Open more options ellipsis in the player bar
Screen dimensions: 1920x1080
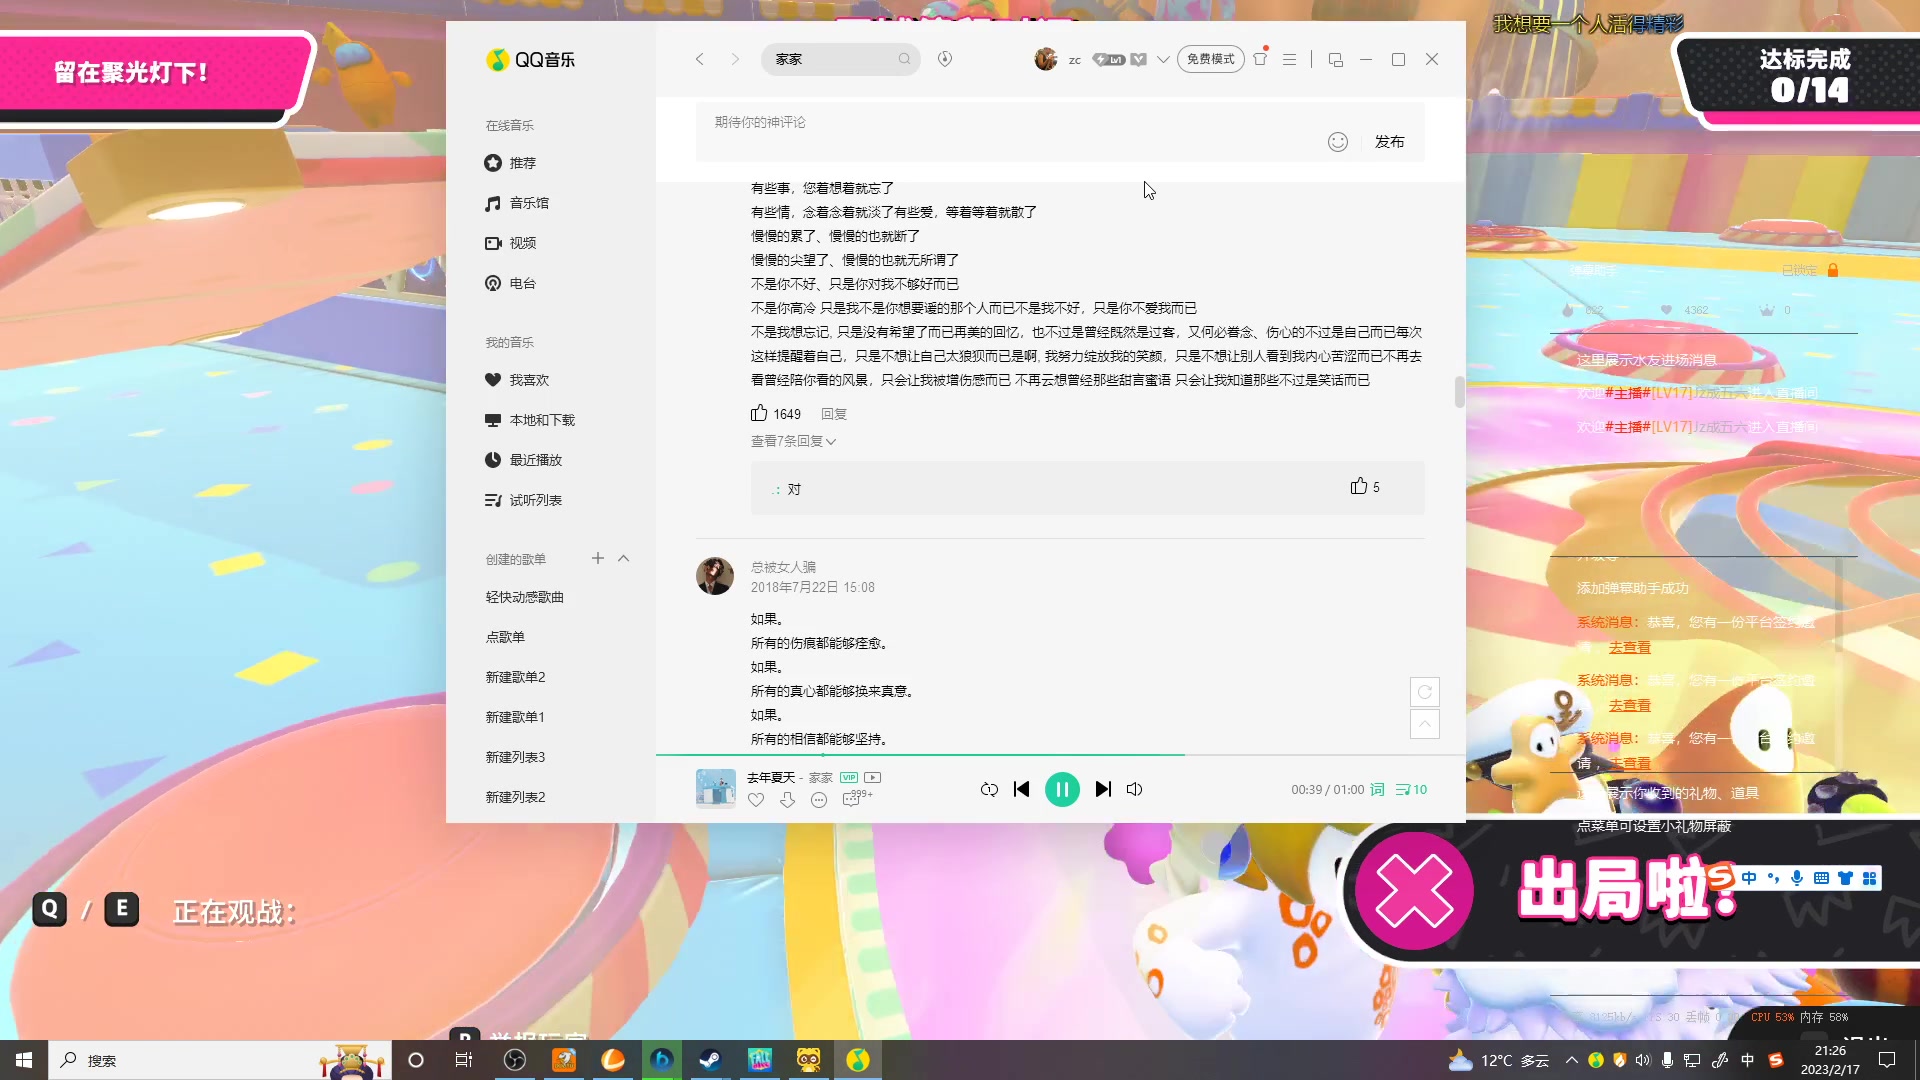click(819, 800)
